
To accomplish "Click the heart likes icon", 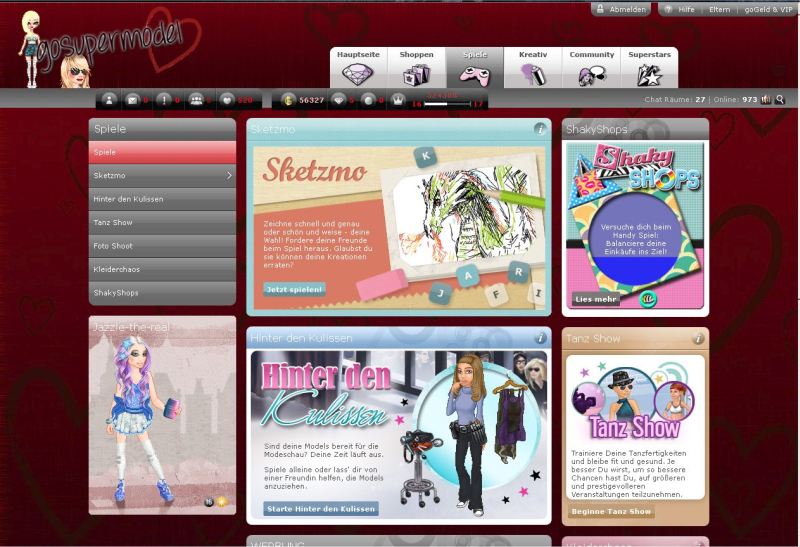I will (227, 100).
